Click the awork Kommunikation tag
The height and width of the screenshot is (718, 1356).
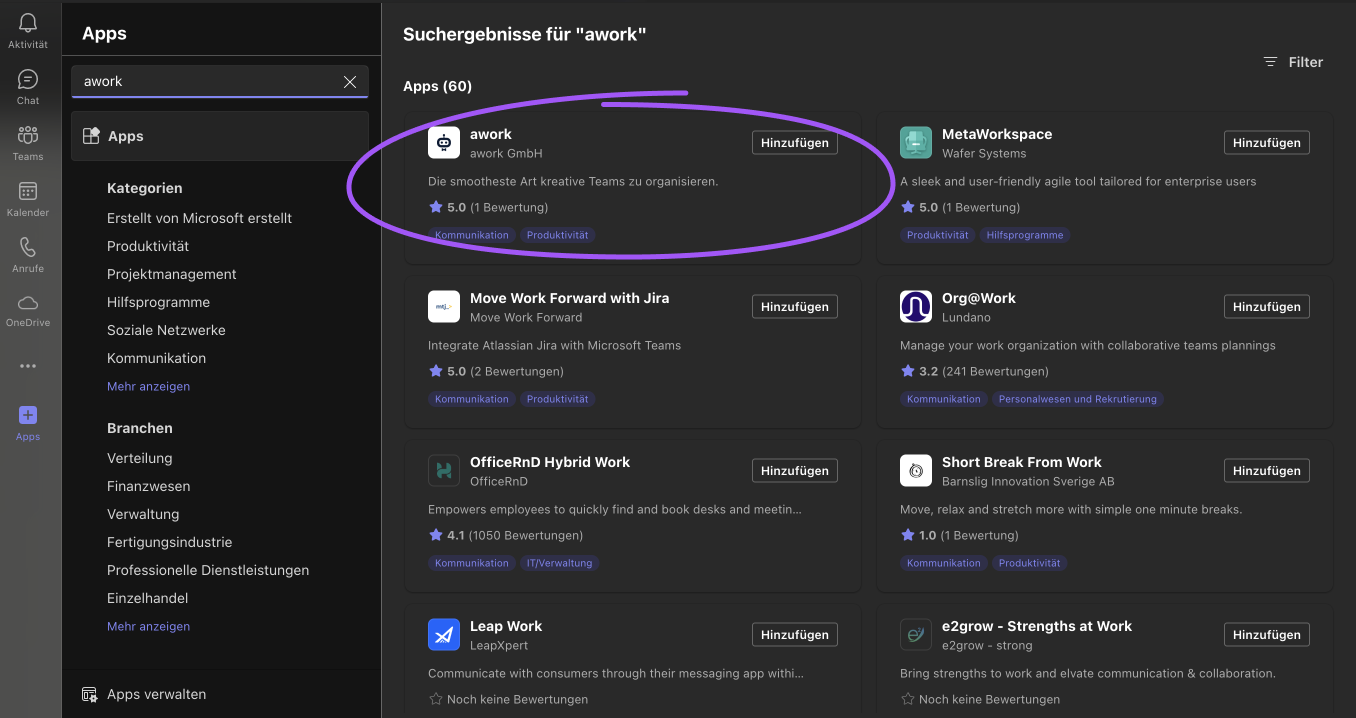(472, 235)
